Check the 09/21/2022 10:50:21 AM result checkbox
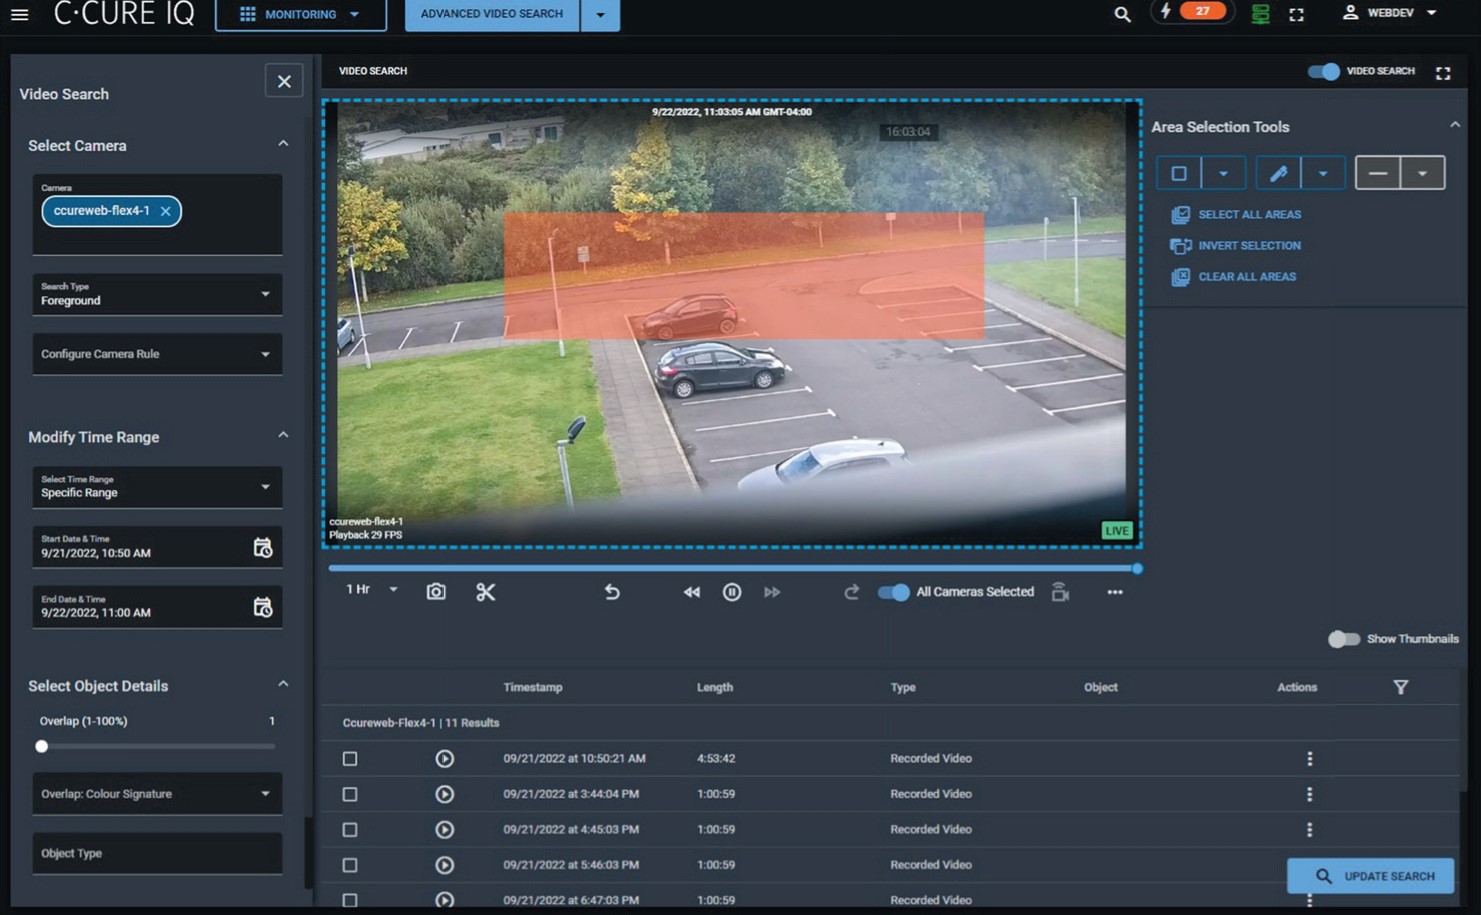The height and width of the screenshot is (915, 1481). [350, 759]
